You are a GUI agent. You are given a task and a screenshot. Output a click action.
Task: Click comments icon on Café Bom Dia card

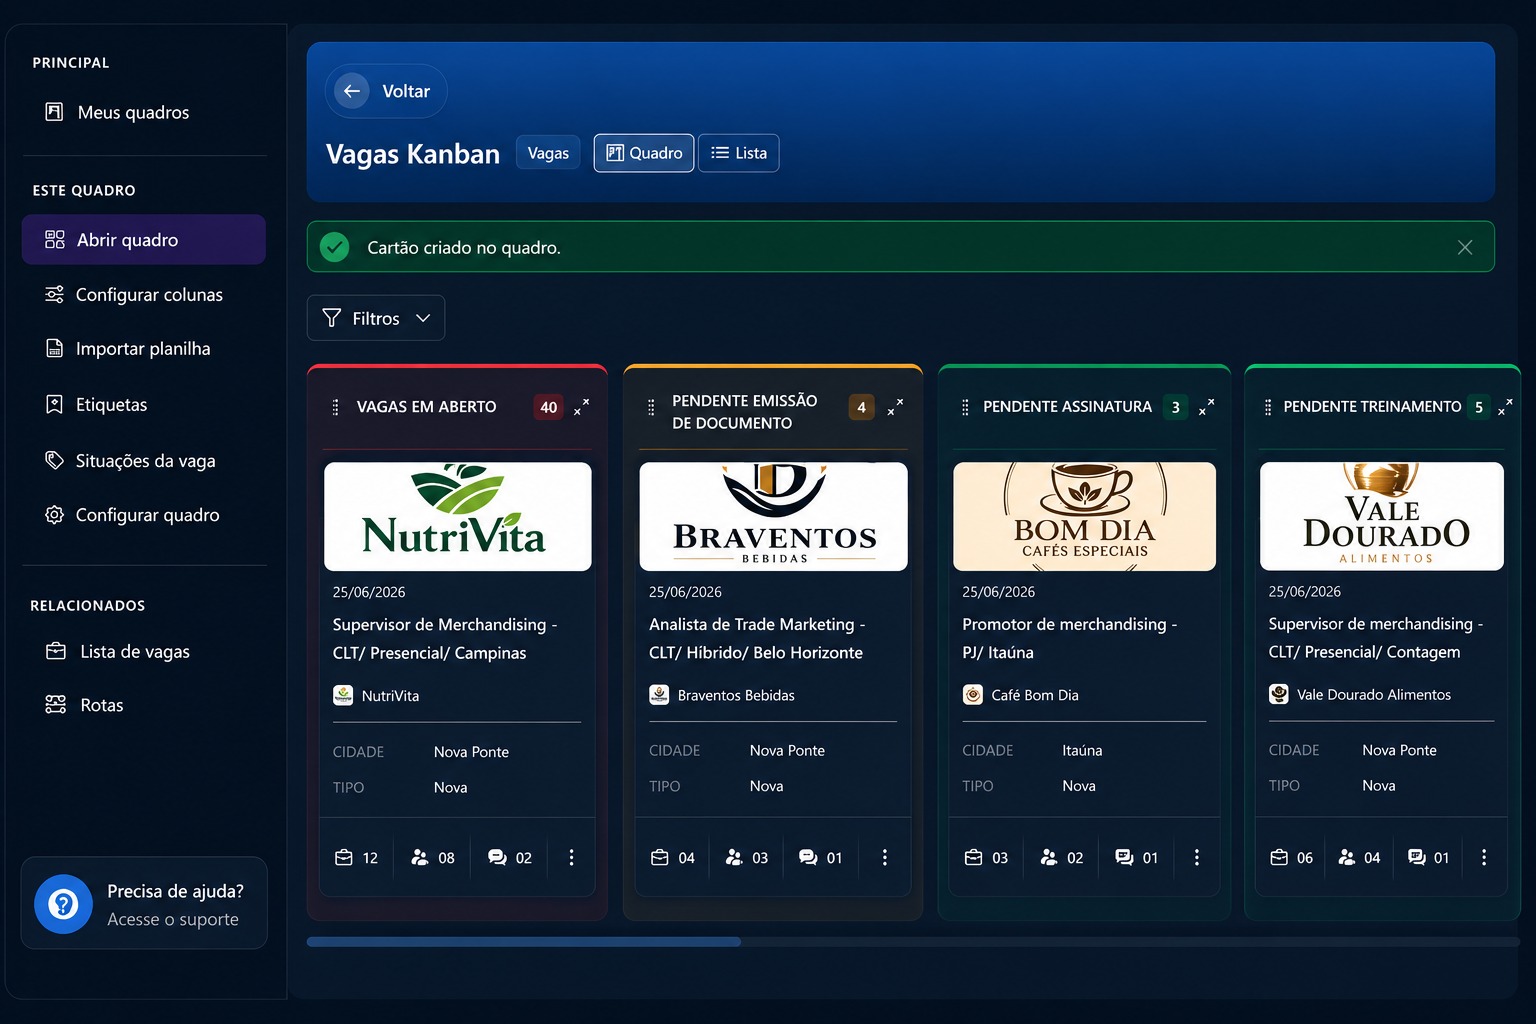click(1124, 857)
